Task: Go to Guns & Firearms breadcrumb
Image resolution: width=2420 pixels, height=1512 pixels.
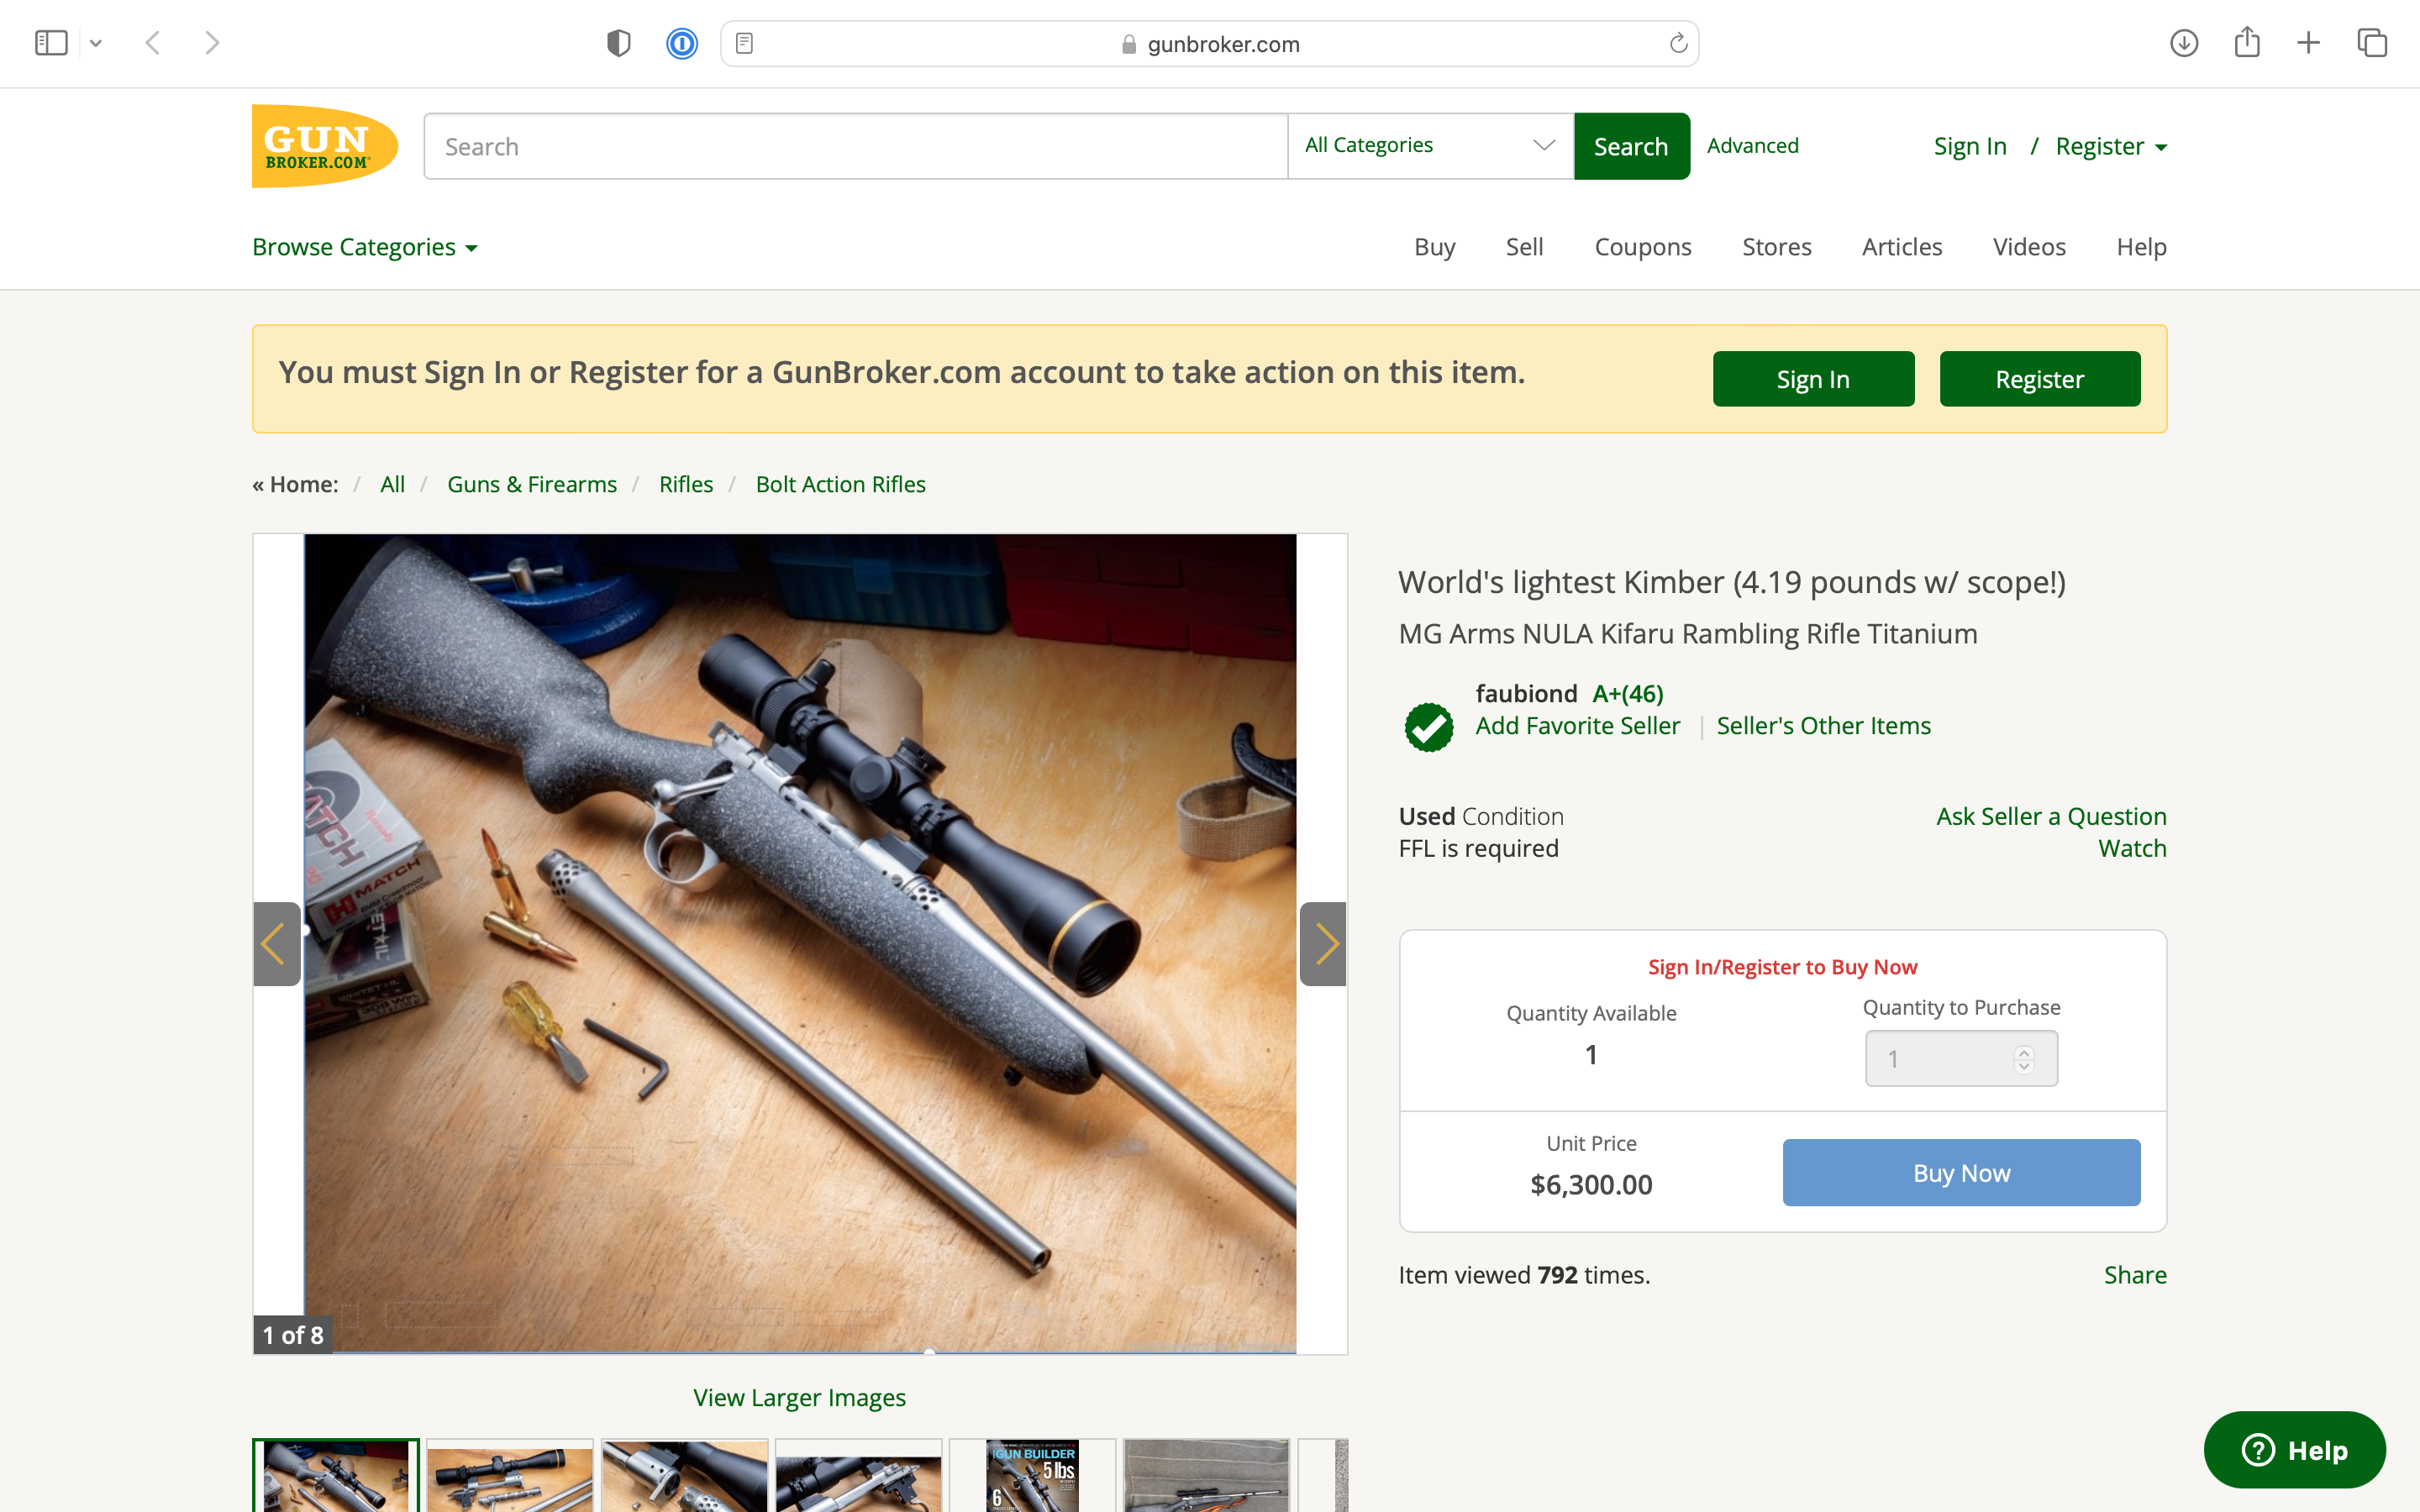Action: (x=532, y=484)
